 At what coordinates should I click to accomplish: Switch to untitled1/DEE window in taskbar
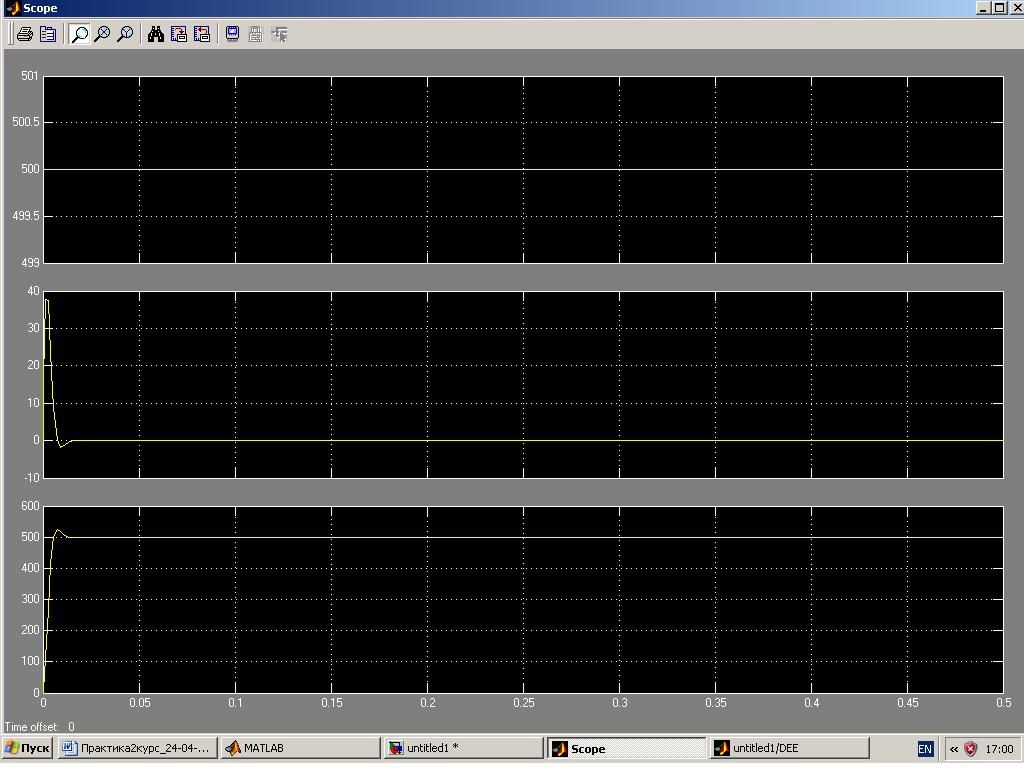pyautogui.click(x=790, y=748)
